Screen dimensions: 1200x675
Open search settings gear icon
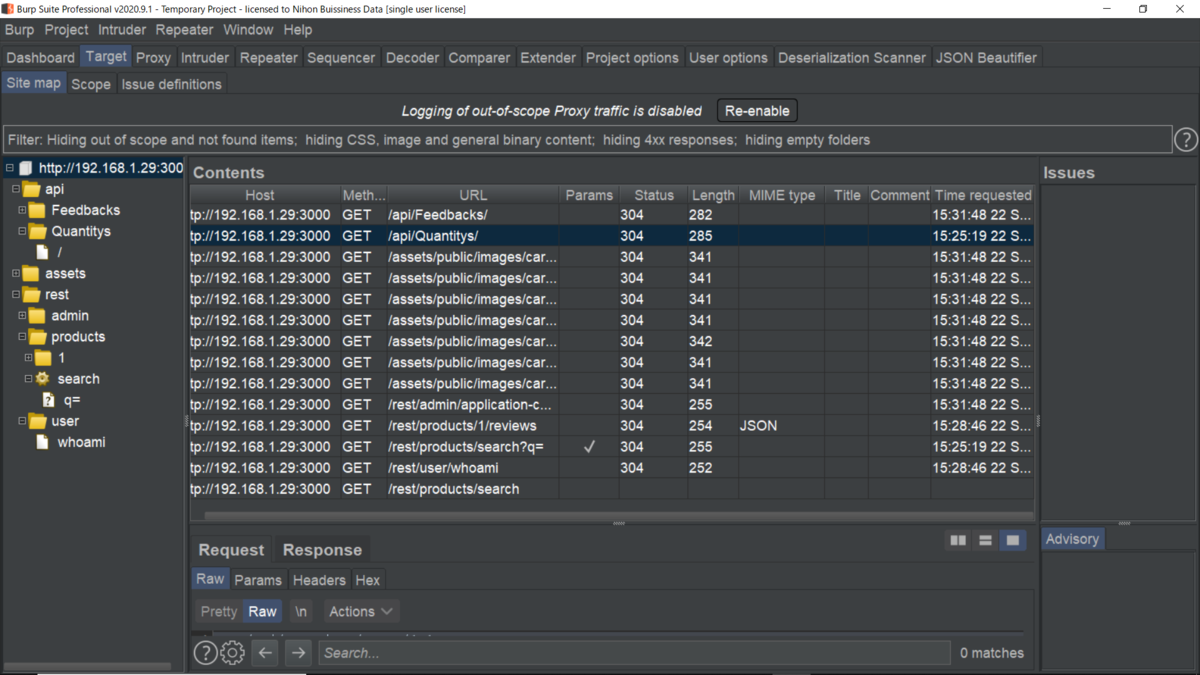(232, 653)
